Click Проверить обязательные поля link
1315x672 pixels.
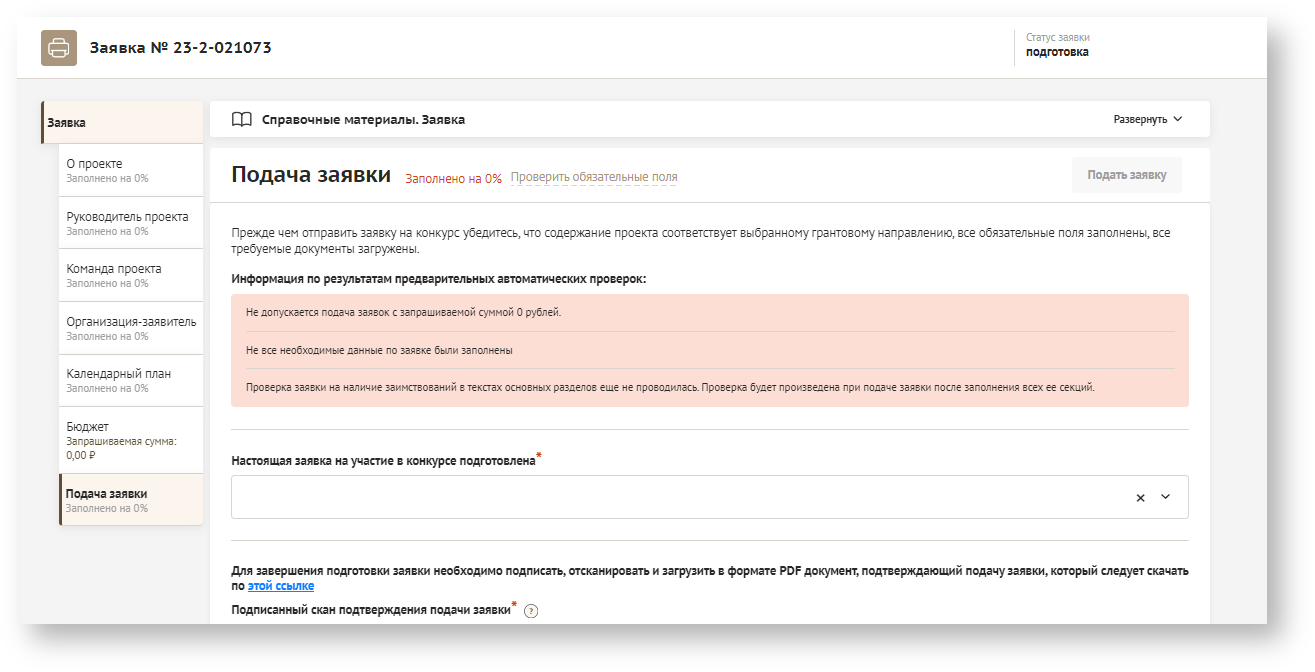point(593,177)
